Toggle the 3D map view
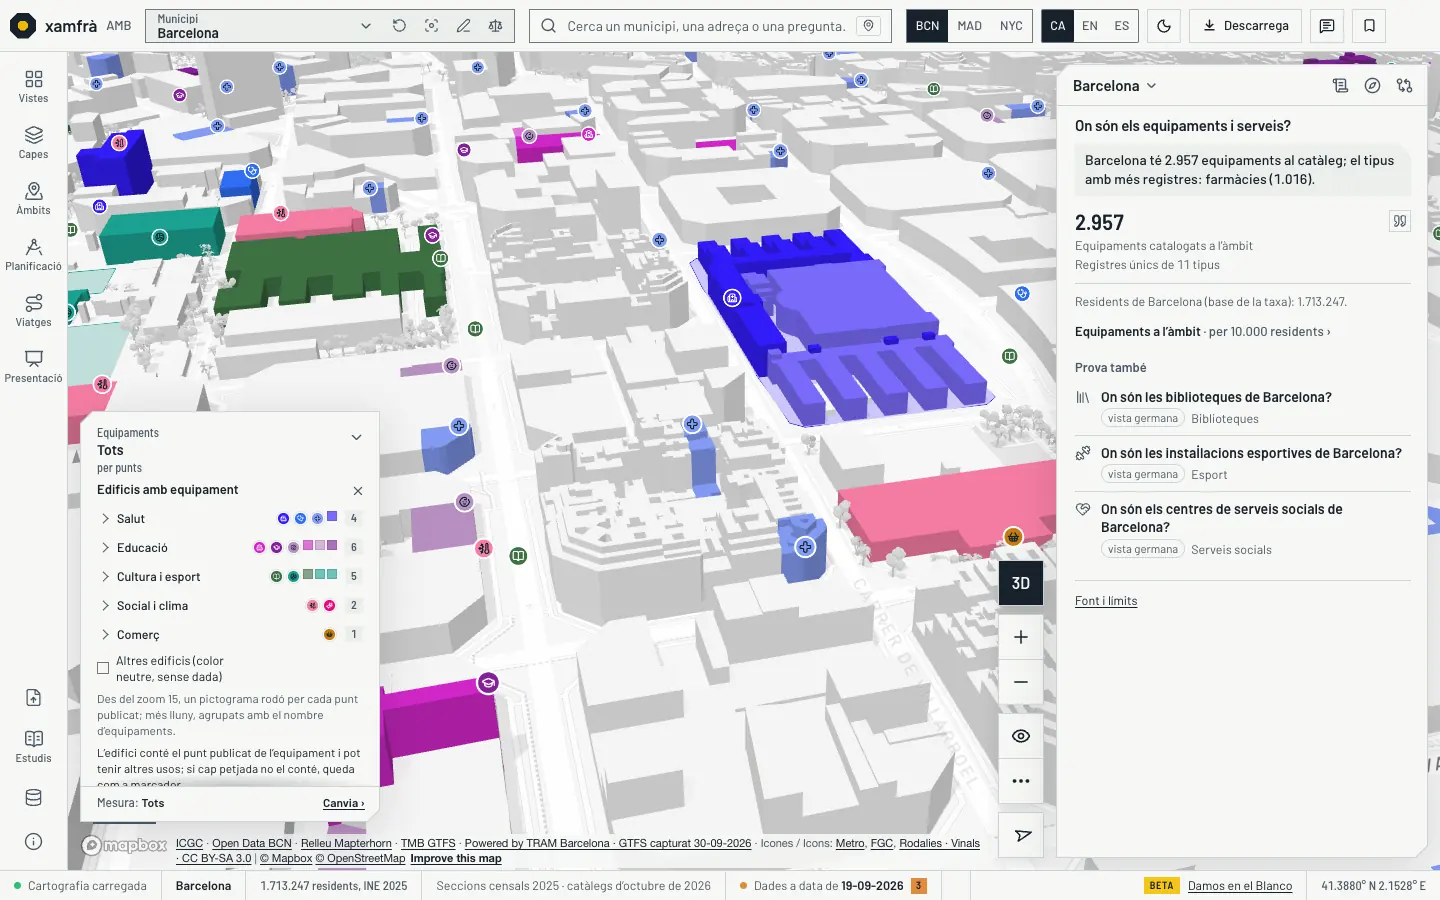Viewport: 1440px width, 900px height. (x=1021, y=583)
